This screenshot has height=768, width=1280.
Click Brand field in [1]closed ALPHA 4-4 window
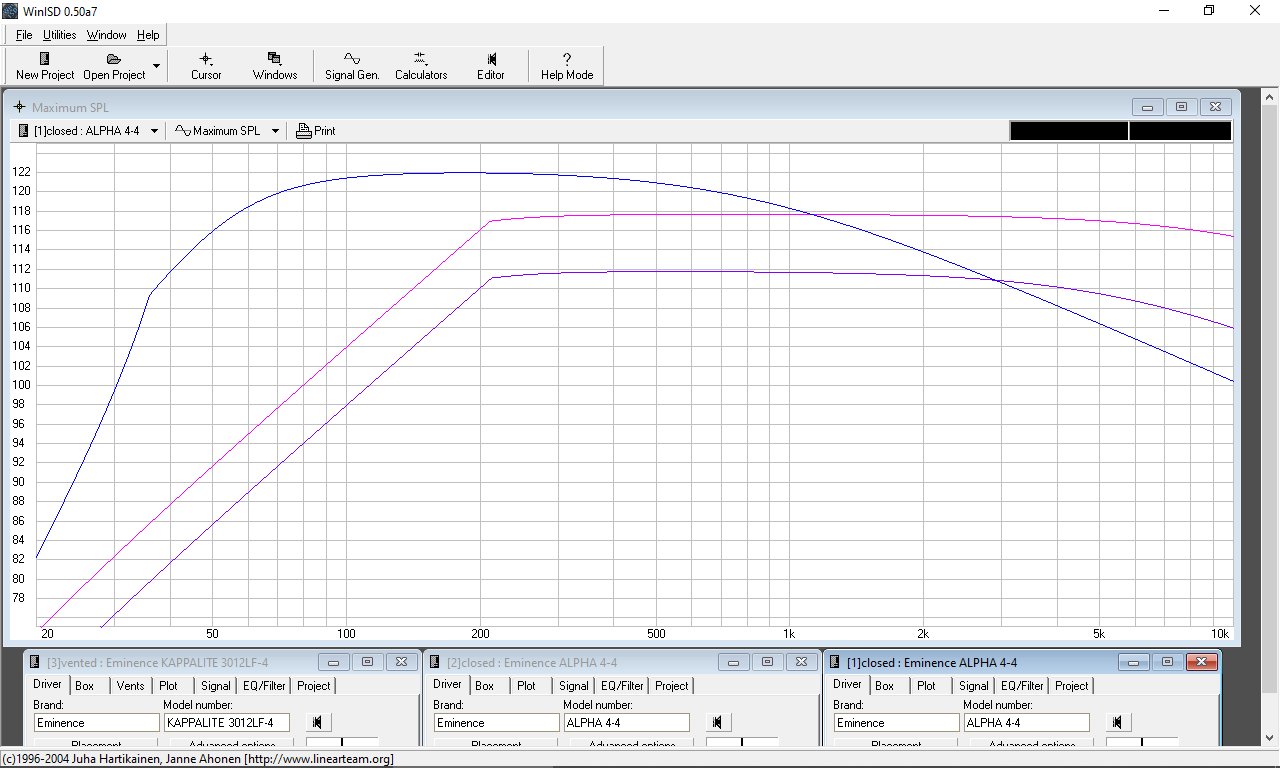(x=896, y=722)
